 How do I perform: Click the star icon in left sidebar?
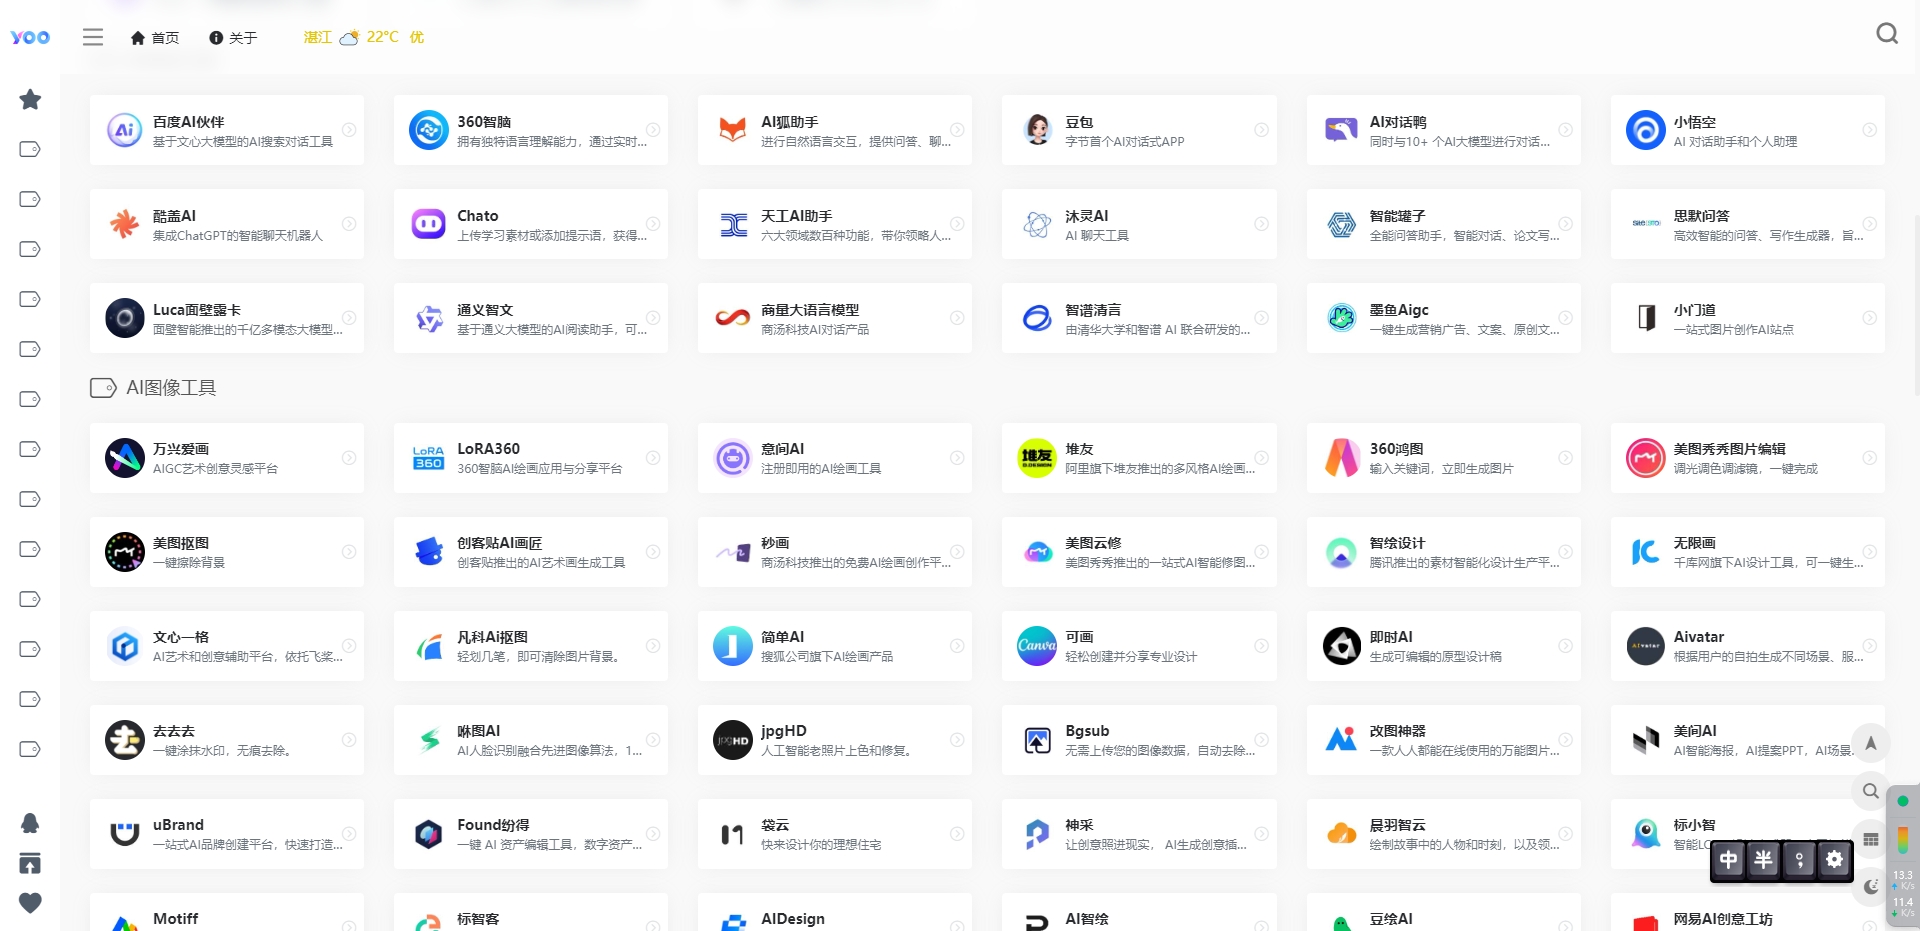click(30, 99)
